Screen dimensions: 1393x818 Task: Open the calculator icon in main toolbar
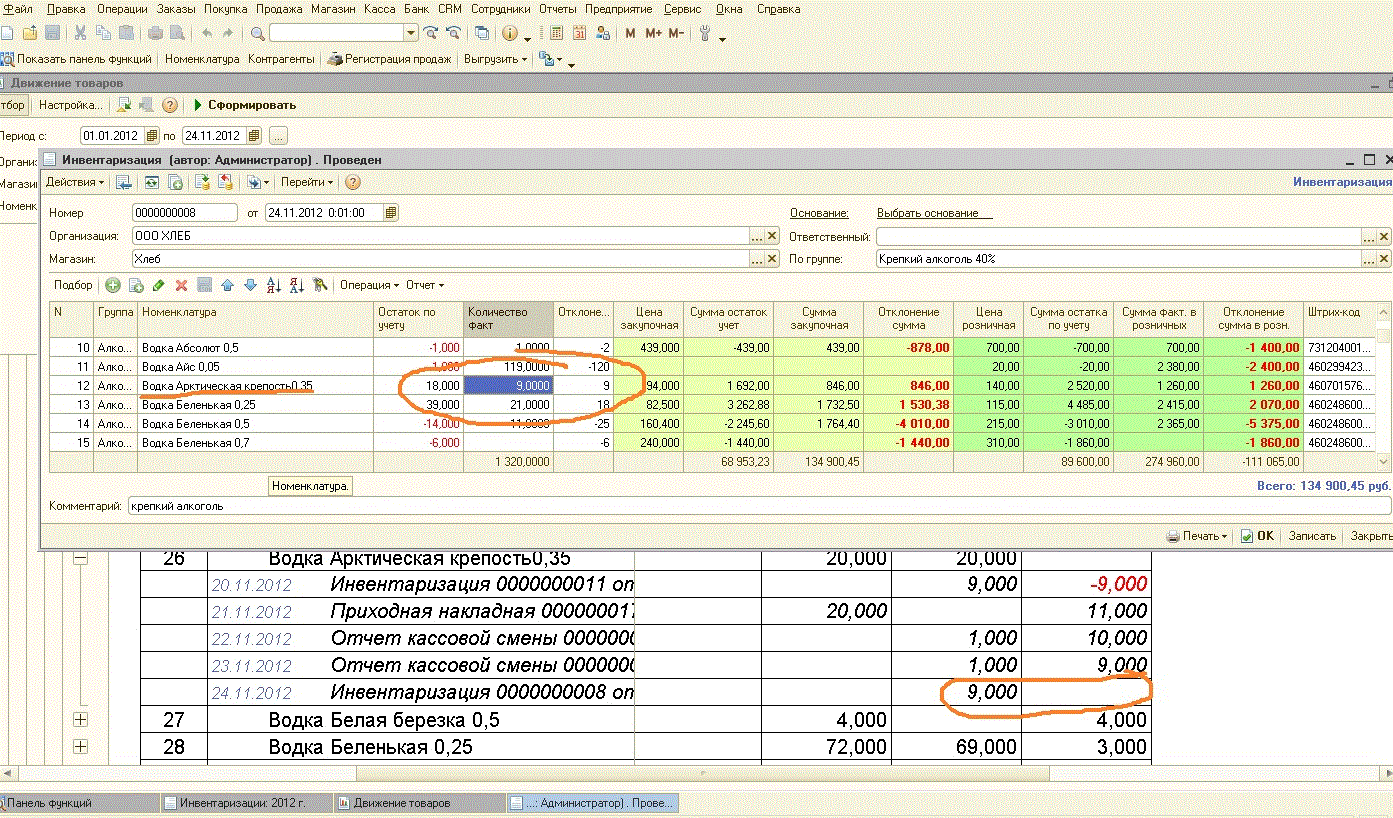557,33
